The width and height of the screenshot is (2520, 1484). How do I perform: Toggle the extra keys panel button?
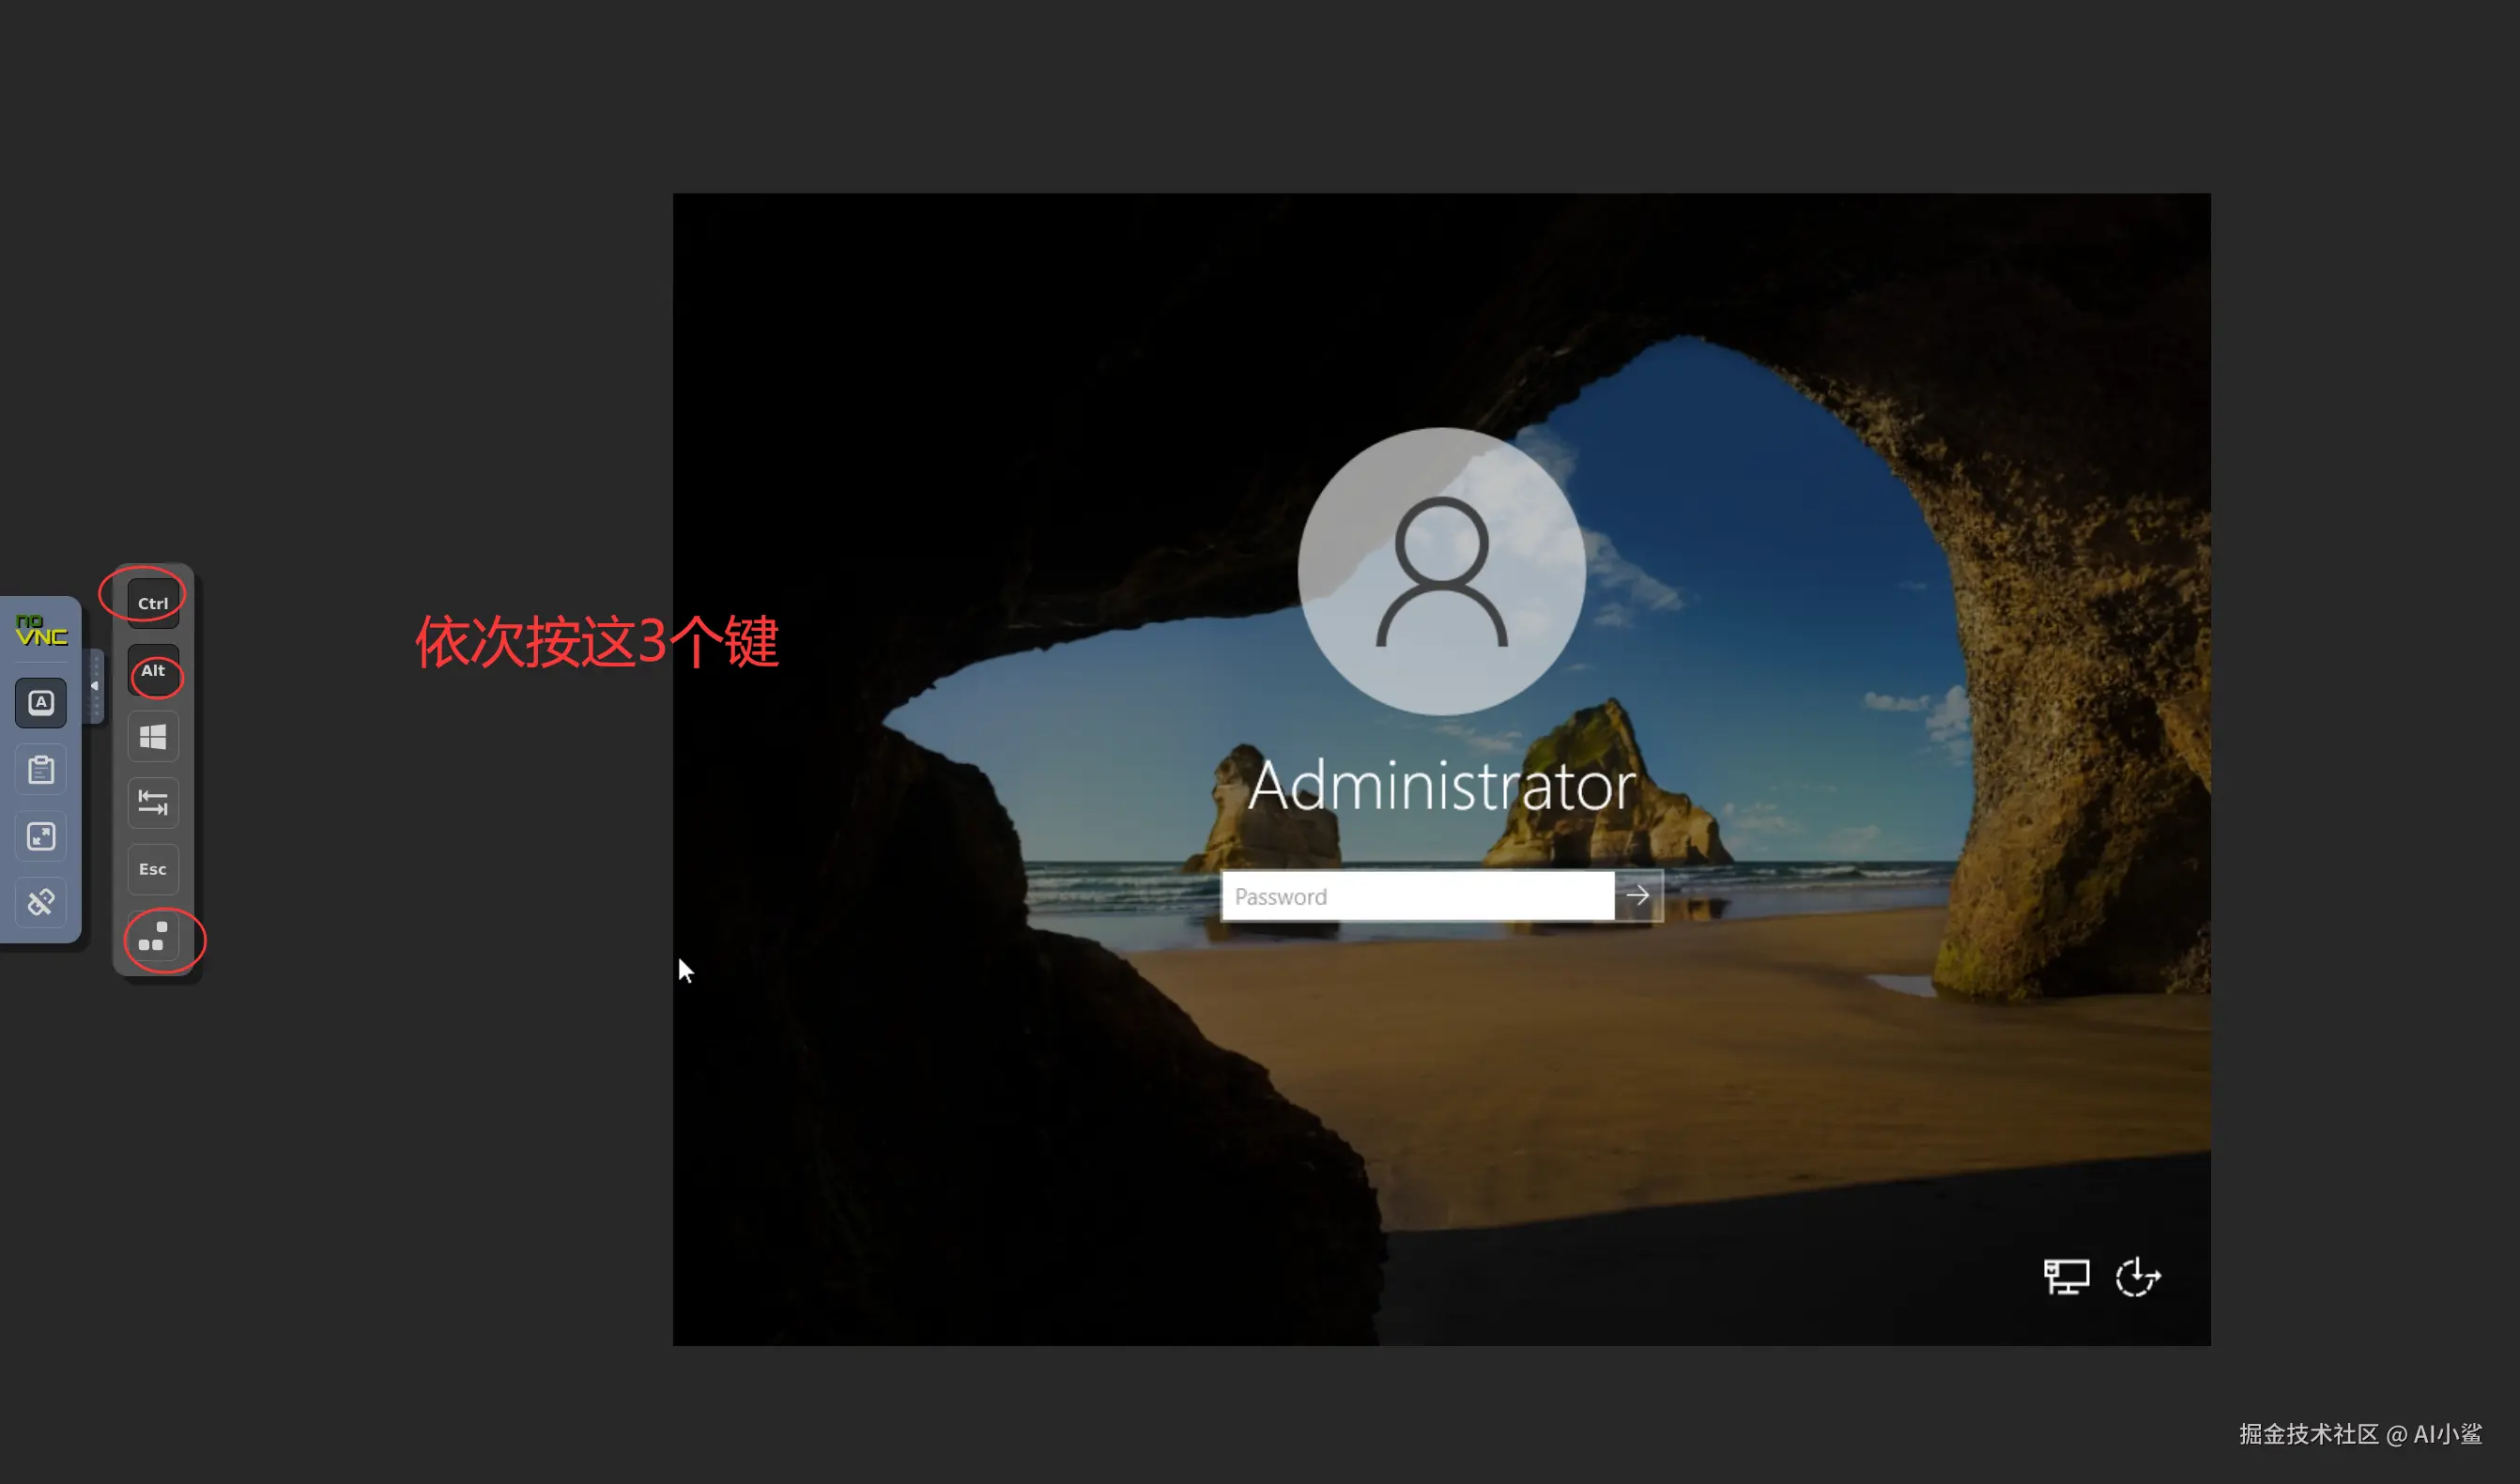(x=41, y=703)
